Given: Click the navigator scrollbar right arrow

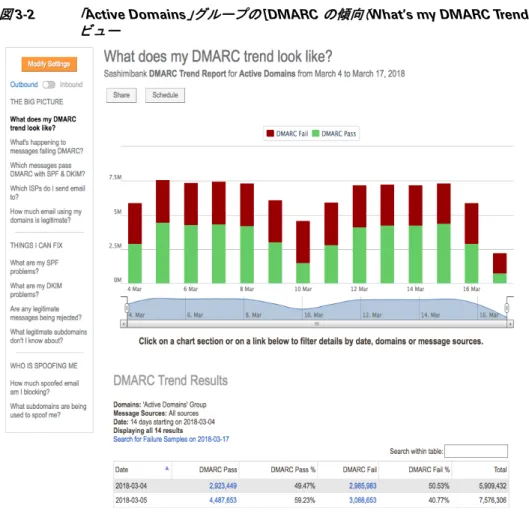Looking at the screenshot, I should click(x=510, y=324).
